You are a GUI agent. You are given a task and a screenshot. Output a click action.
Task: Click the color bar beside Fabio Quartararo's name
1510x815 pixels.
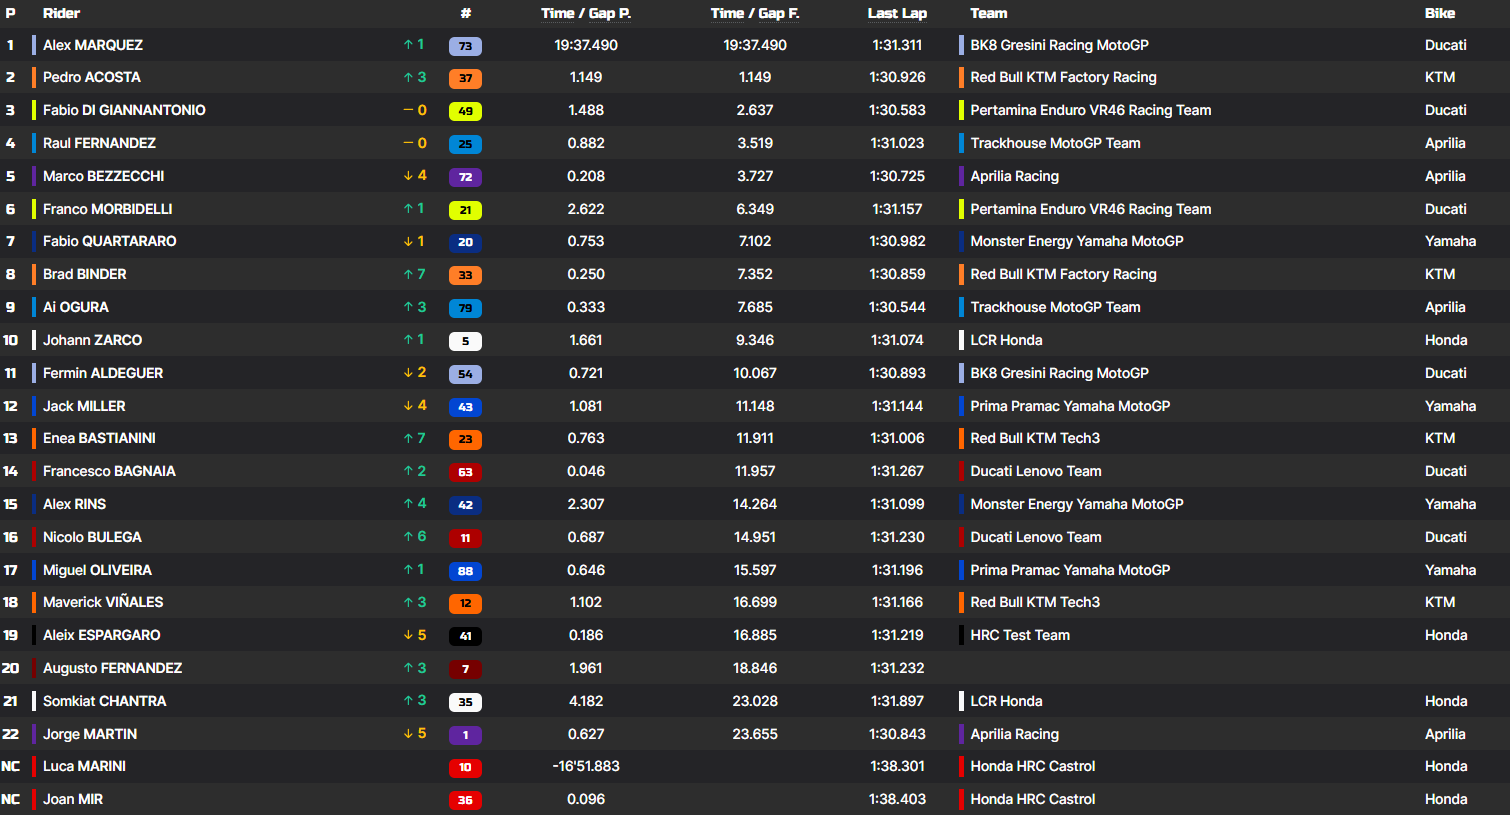34,241
